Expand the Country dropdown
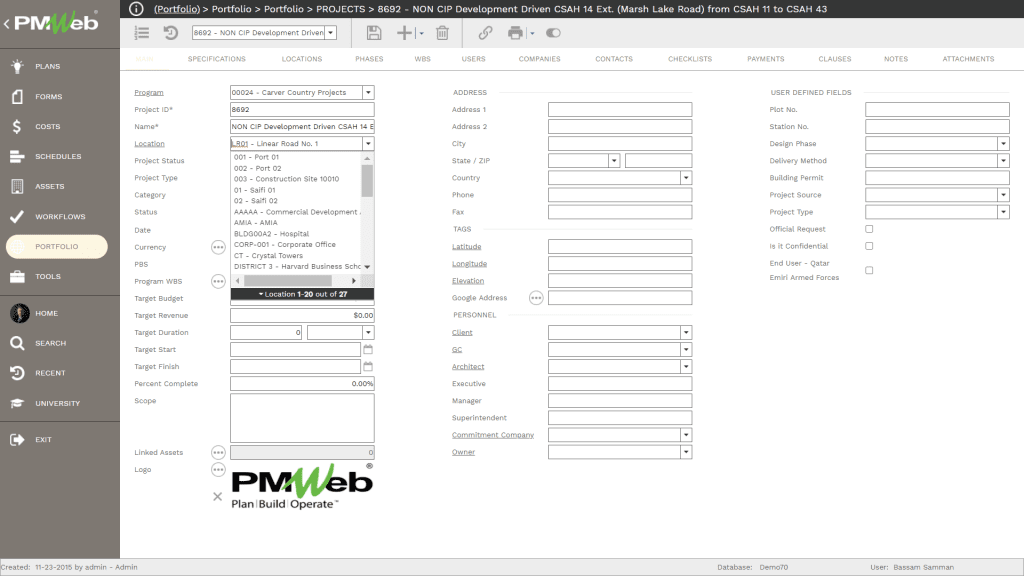The image size is (1024, 576). tap(686, 178)
